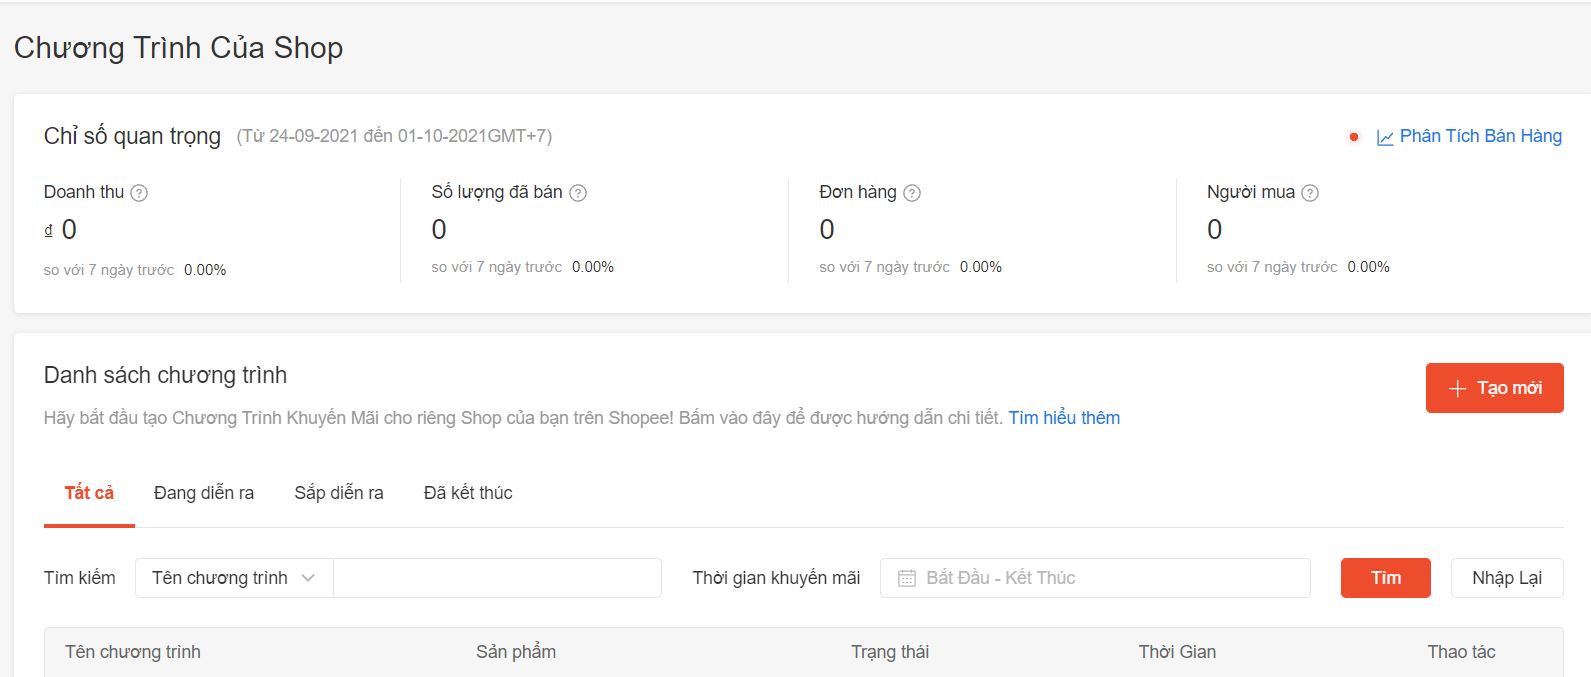This screenshot has width=1591, height=677.
Task: Focus the program name search text box
Action: click(x=497, y=578)
